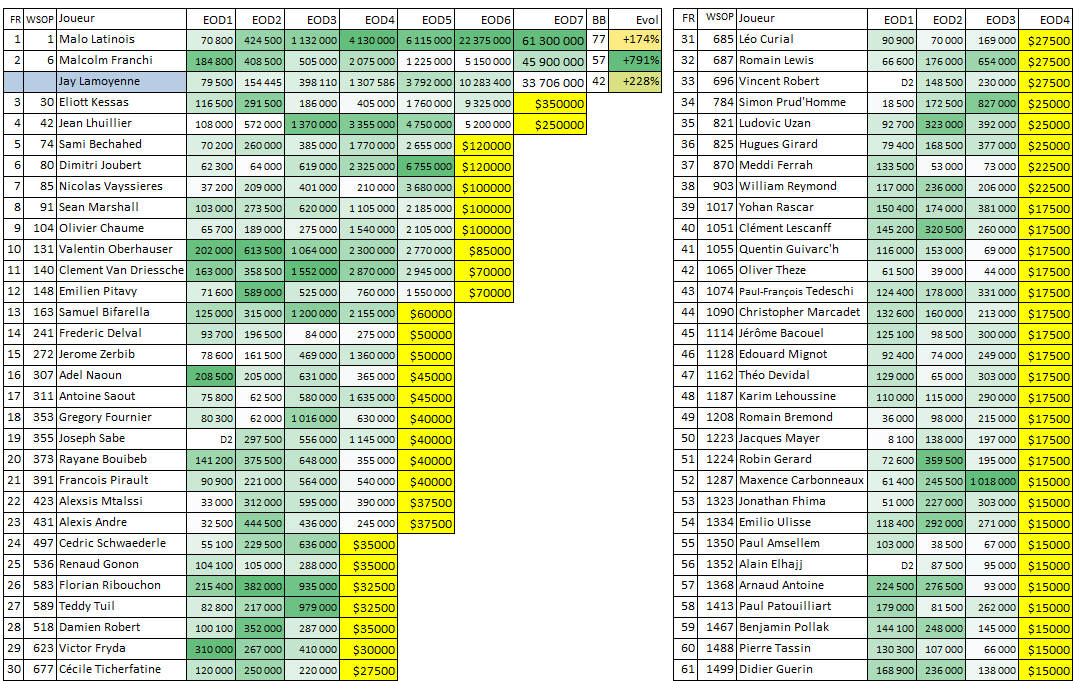Select WSOP rank 1499 cell
The width and height of the screenshot is (1076, 681).
(718, 670)
